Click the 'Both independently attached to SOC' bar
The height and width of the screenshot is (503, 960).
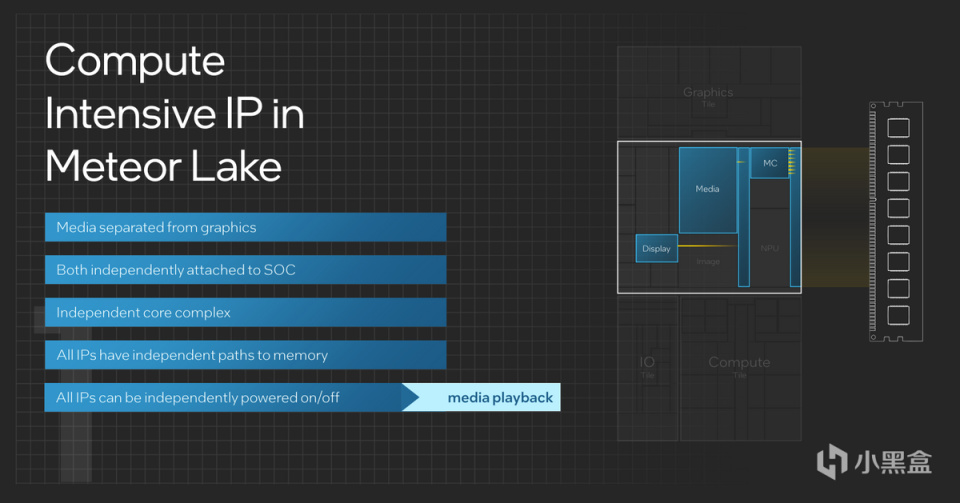[246, 270]
